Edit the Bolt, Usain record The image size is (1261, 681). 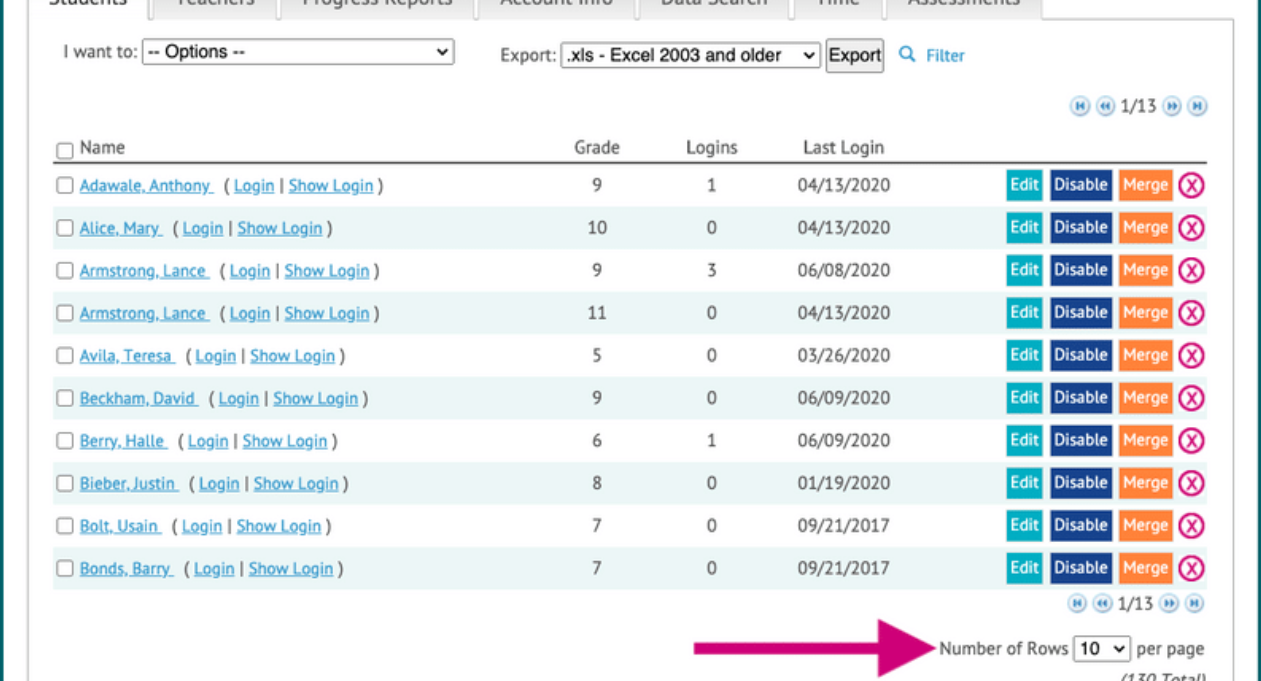coord(1024,525)
